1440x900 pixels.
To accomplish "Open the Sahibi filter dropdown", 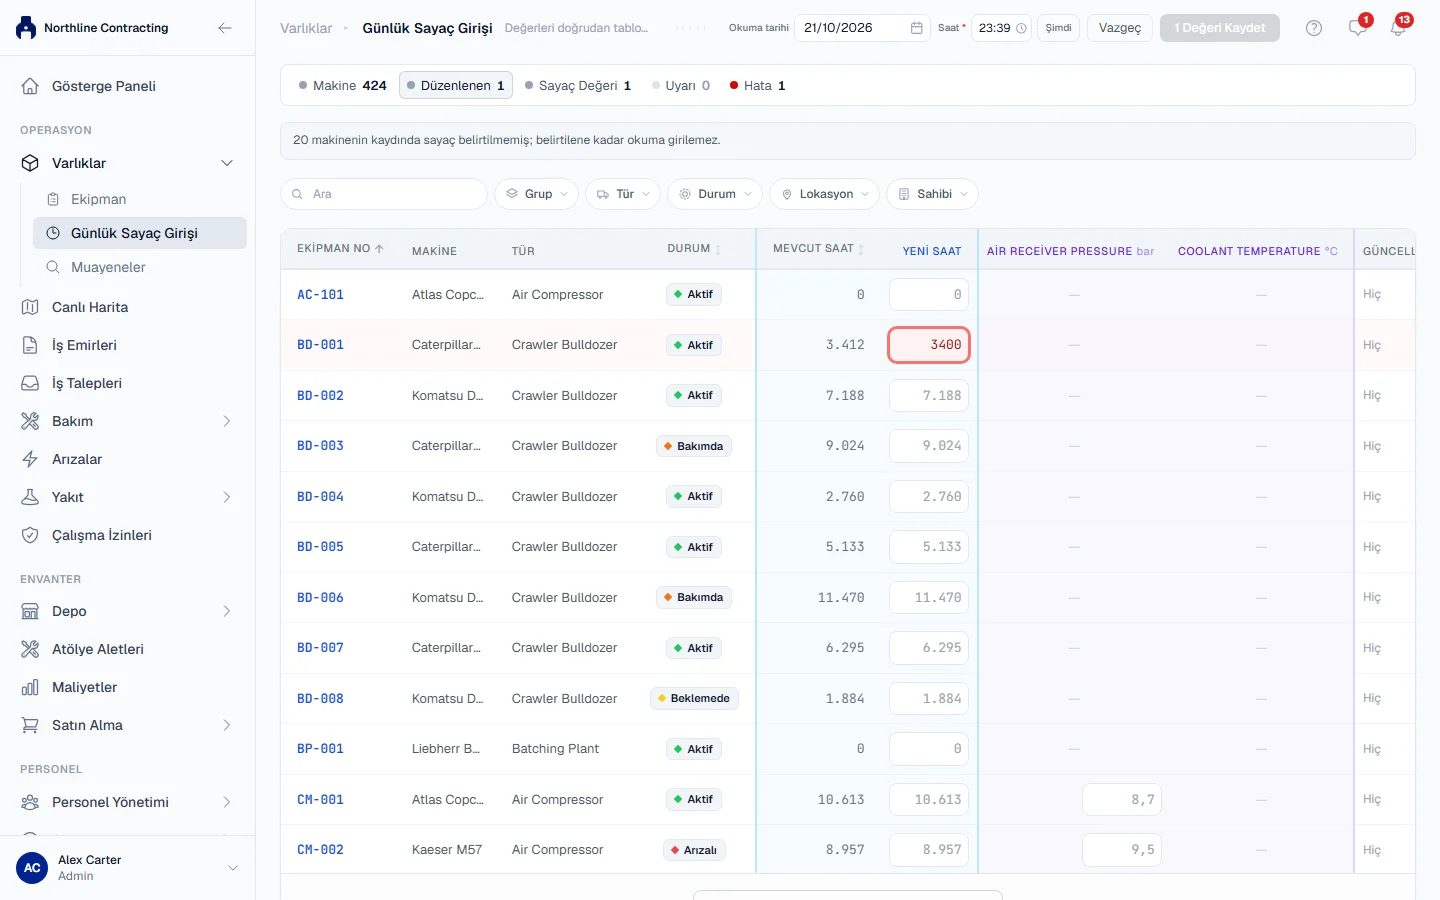I will tap(932, 194).
